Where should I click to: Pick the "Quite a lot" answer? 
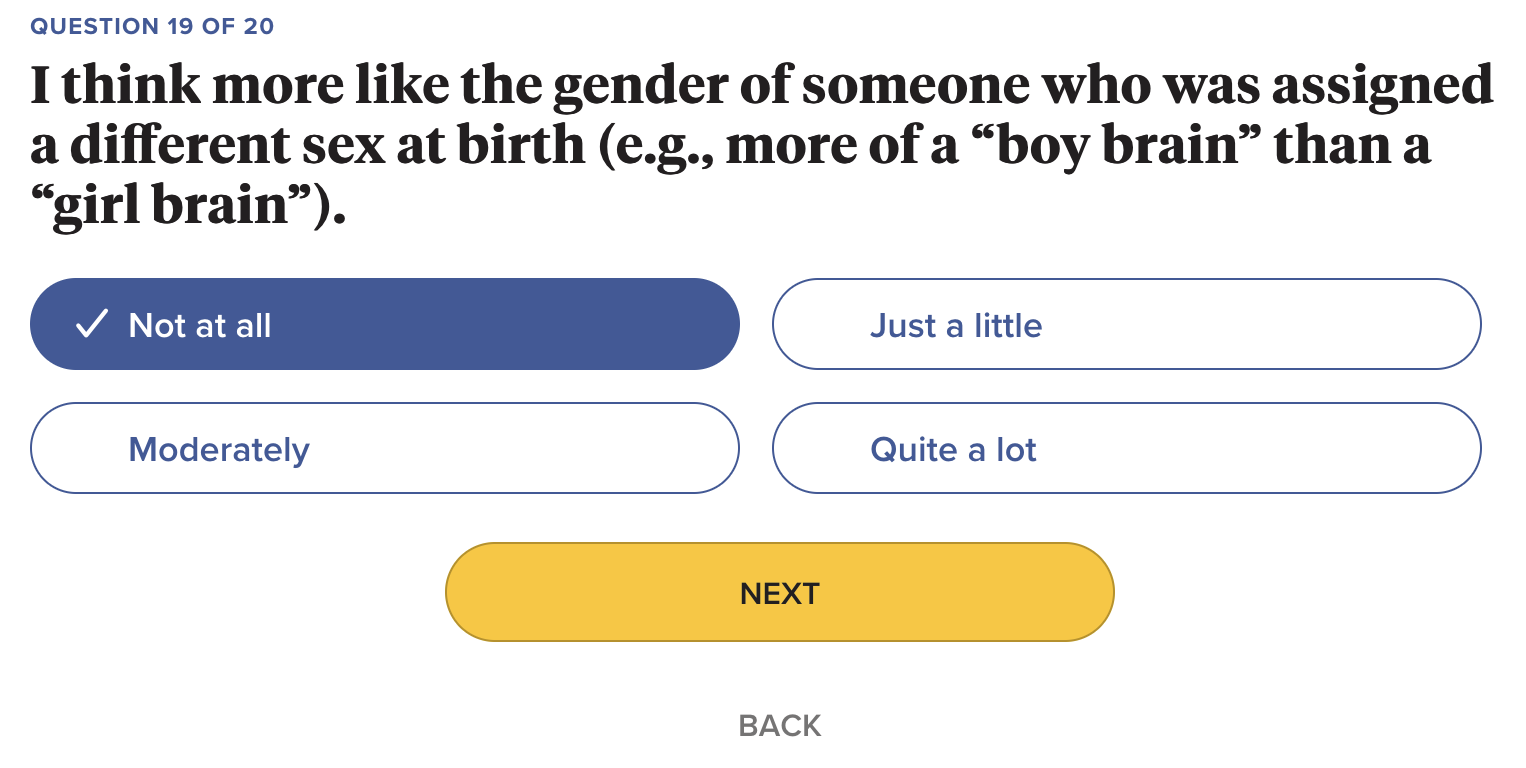(1126, 448)
